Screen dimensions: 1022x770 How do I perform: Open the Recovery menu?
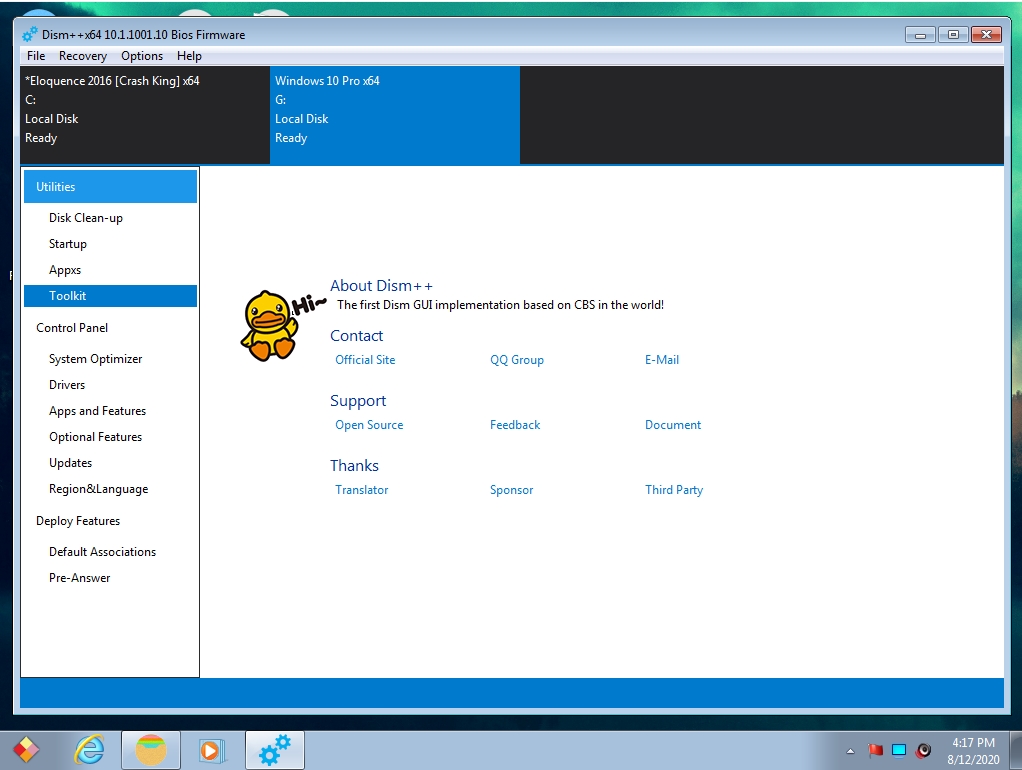coord(83,56)
